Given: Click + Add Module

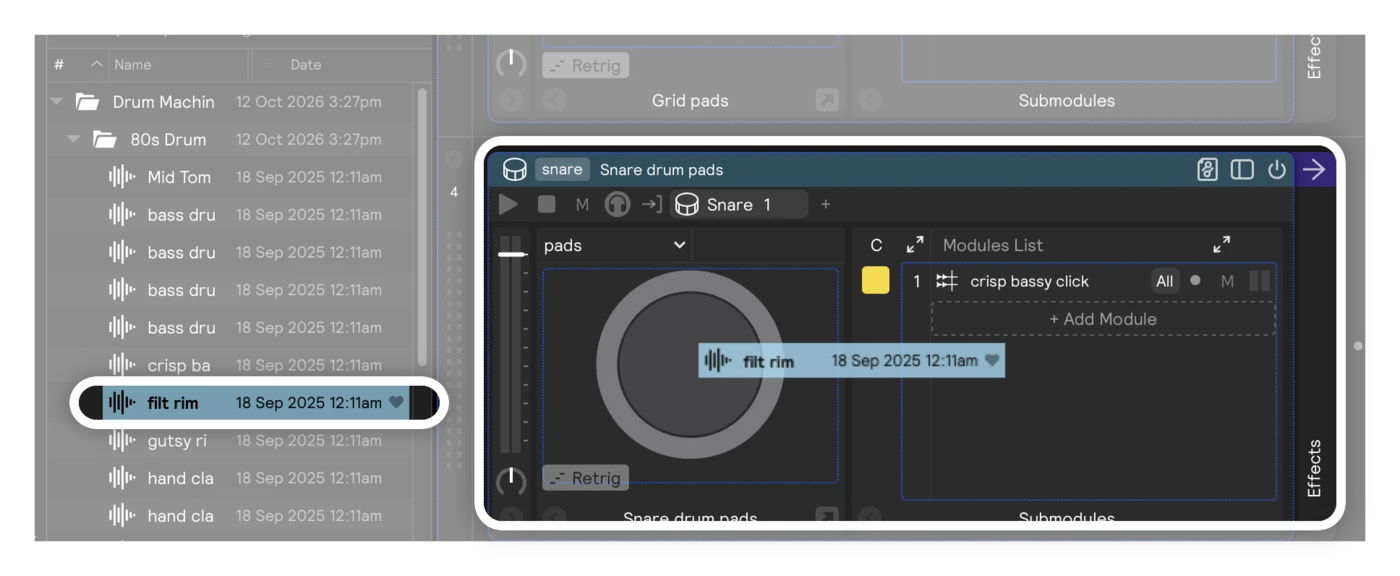Looking at the screenshot, I should pyautogui.click(x=1103, y=319).
